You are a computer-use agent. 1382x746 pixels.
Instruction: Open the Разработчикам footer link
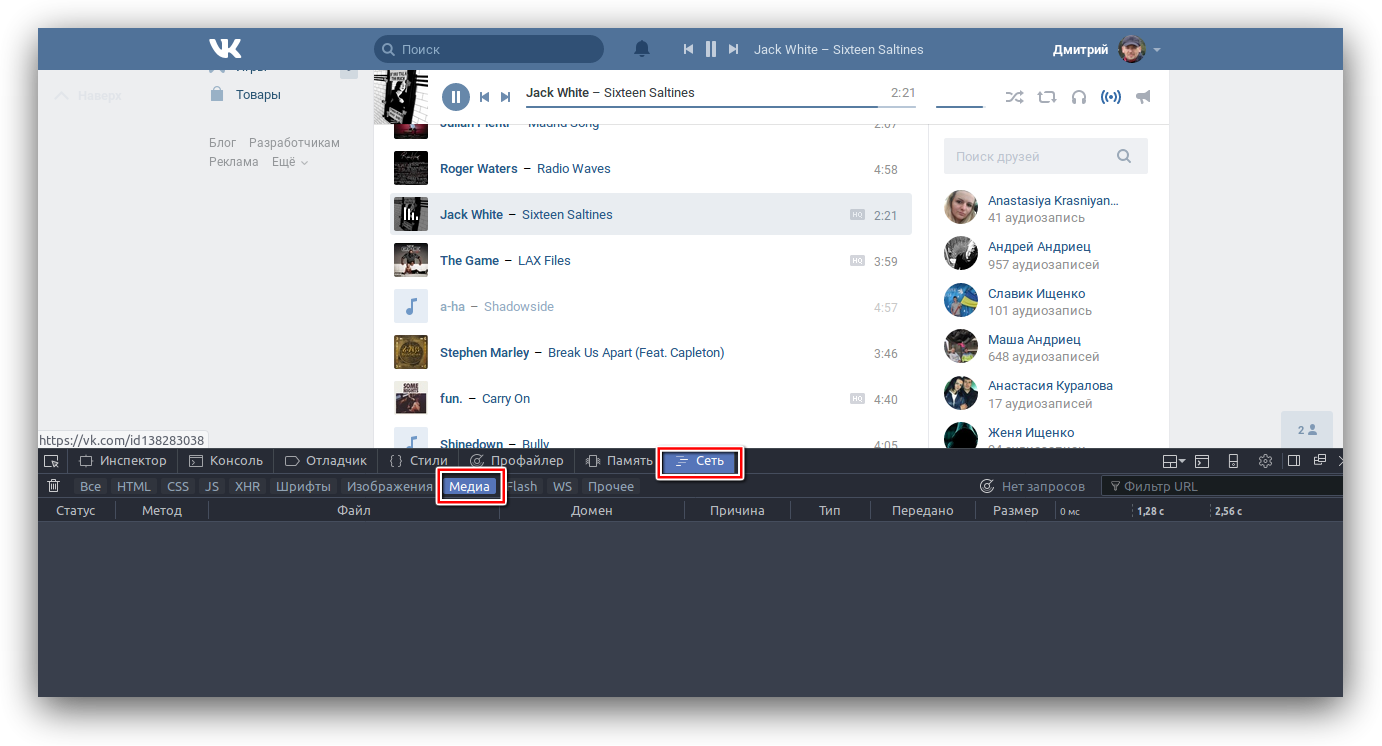coord(294,142)
